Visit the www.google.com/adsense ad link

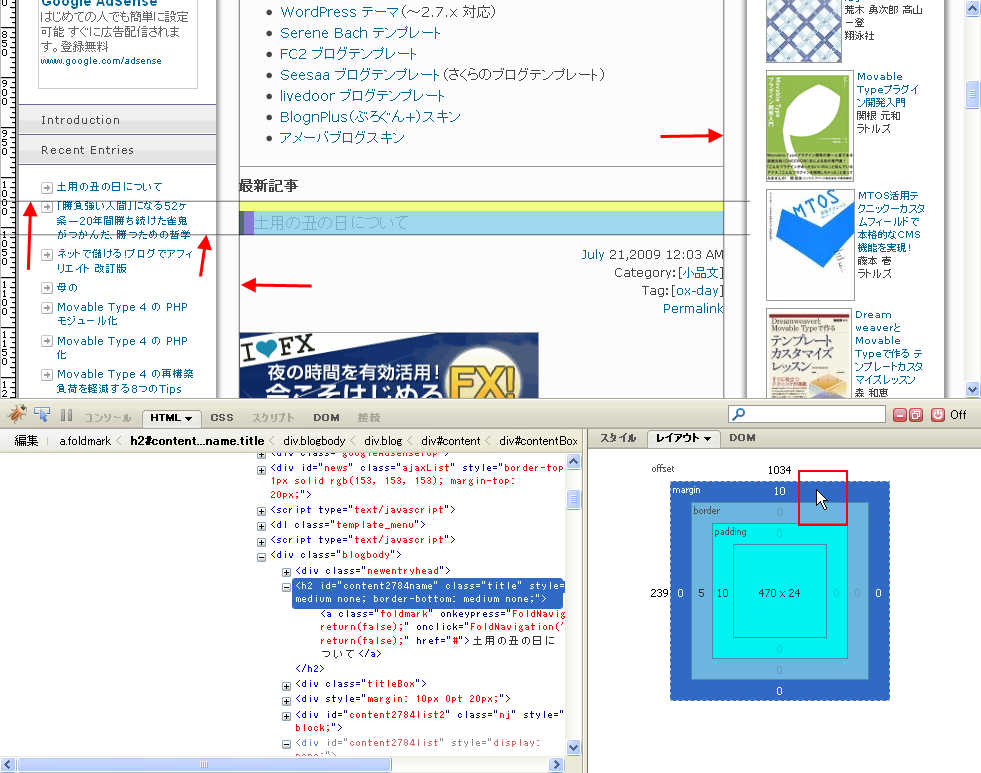(101, 61)
